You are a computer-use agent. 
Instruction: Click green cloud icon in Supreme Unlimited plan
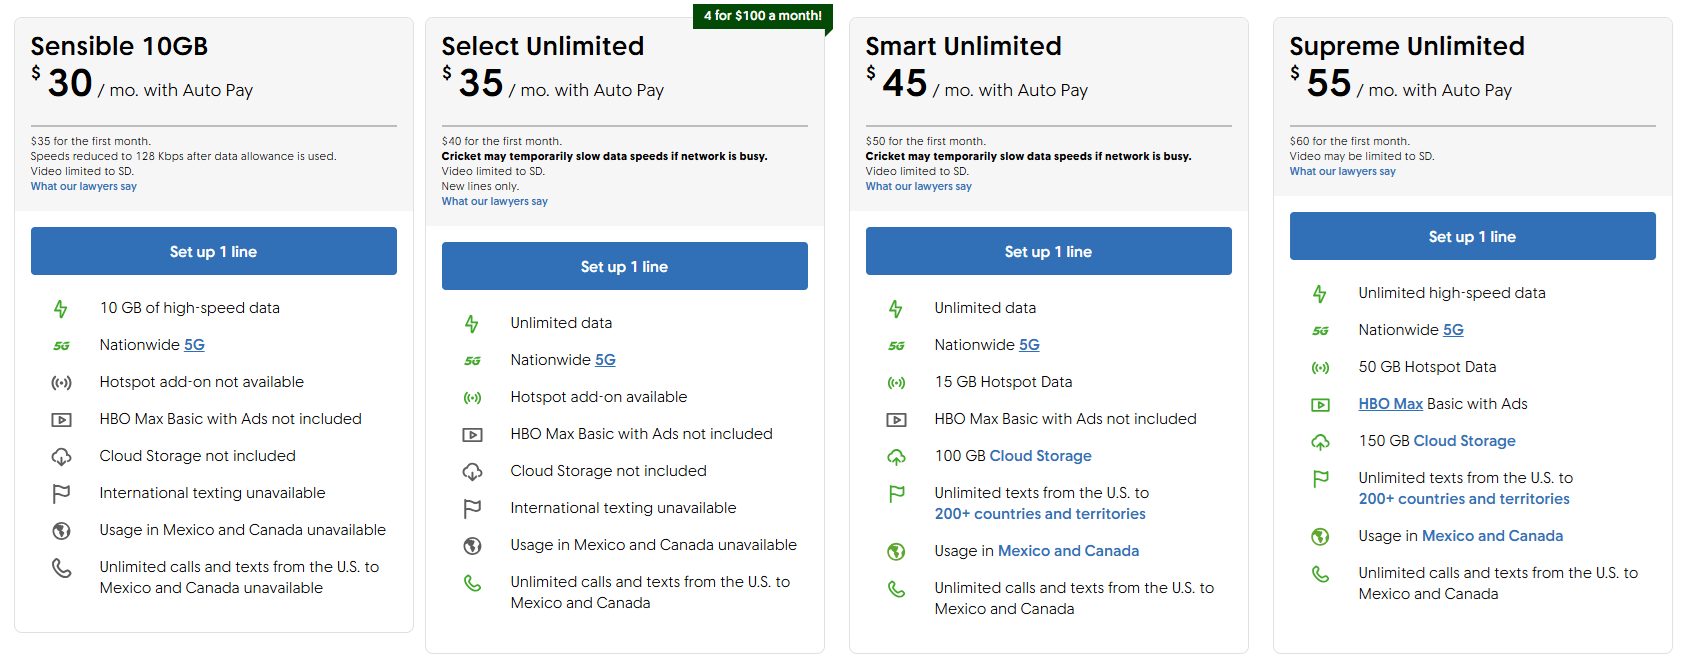point(1320,442)
